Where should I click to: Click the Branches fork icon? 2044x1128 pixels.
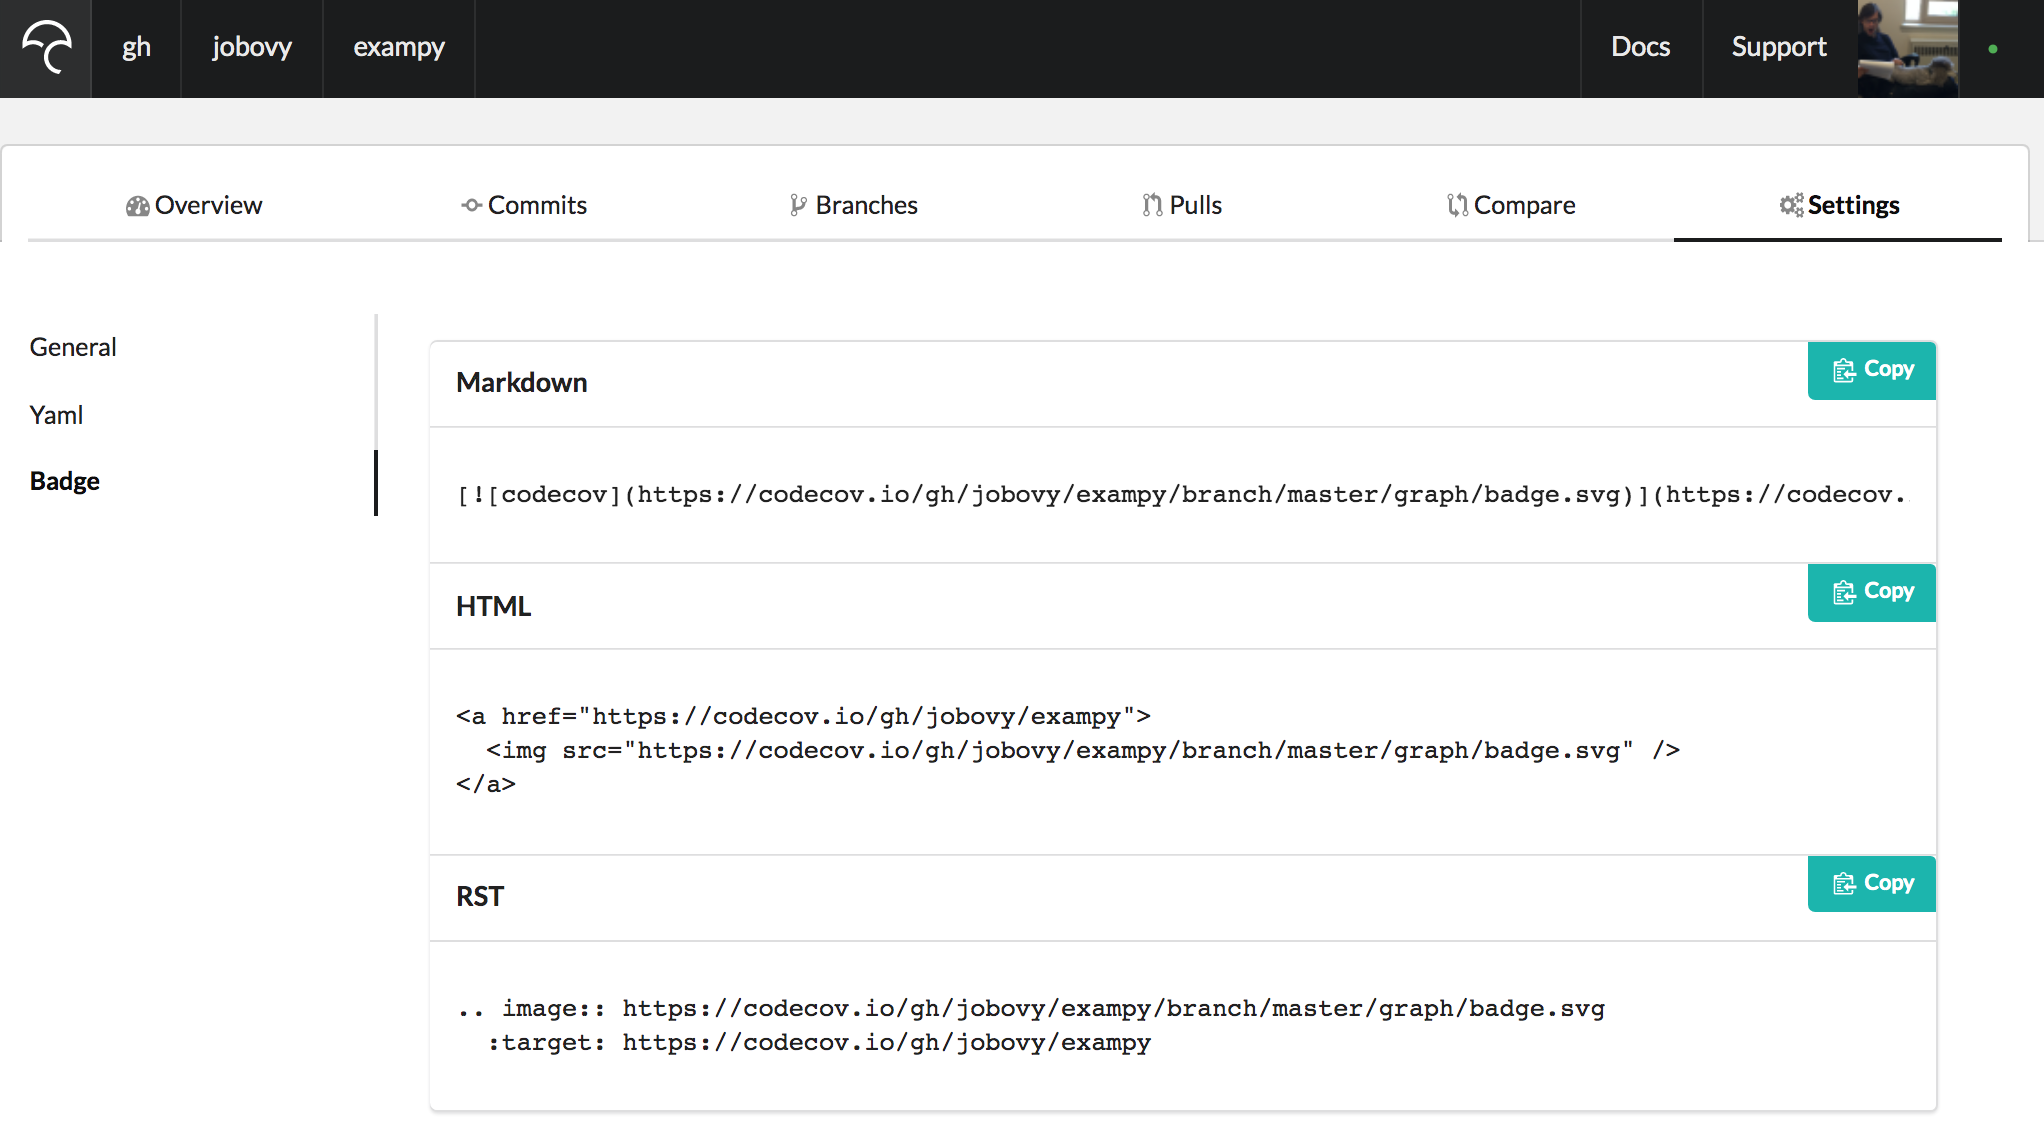point(798,205)
